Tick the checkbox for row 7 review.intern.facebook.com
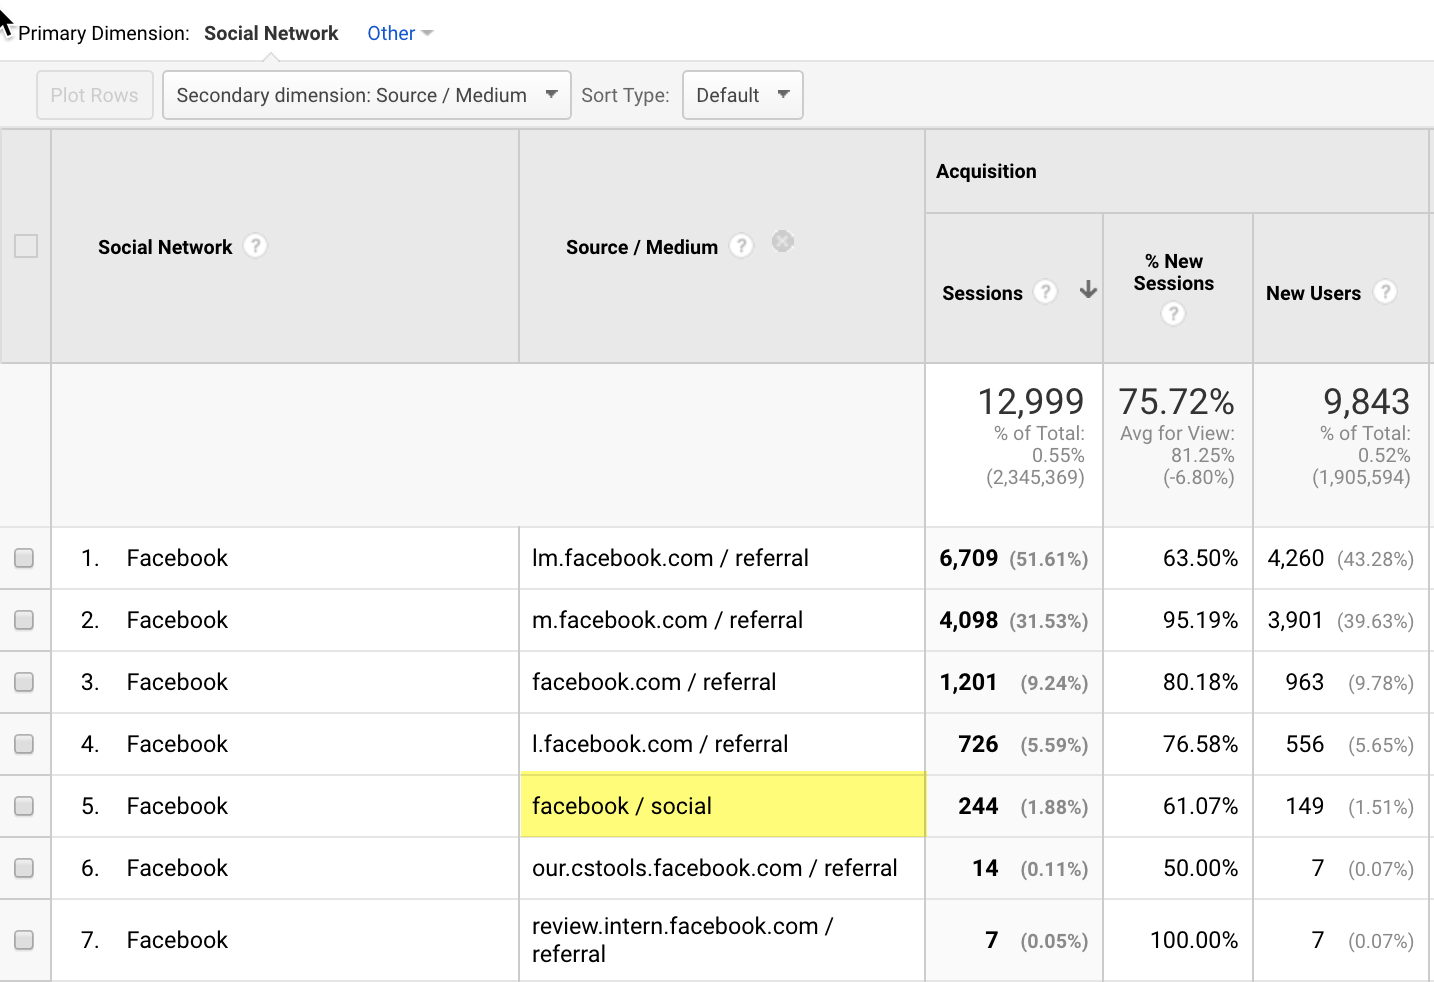Viewport: 1434px width, 982px height. pyautogui.click(x=25, y=940)
